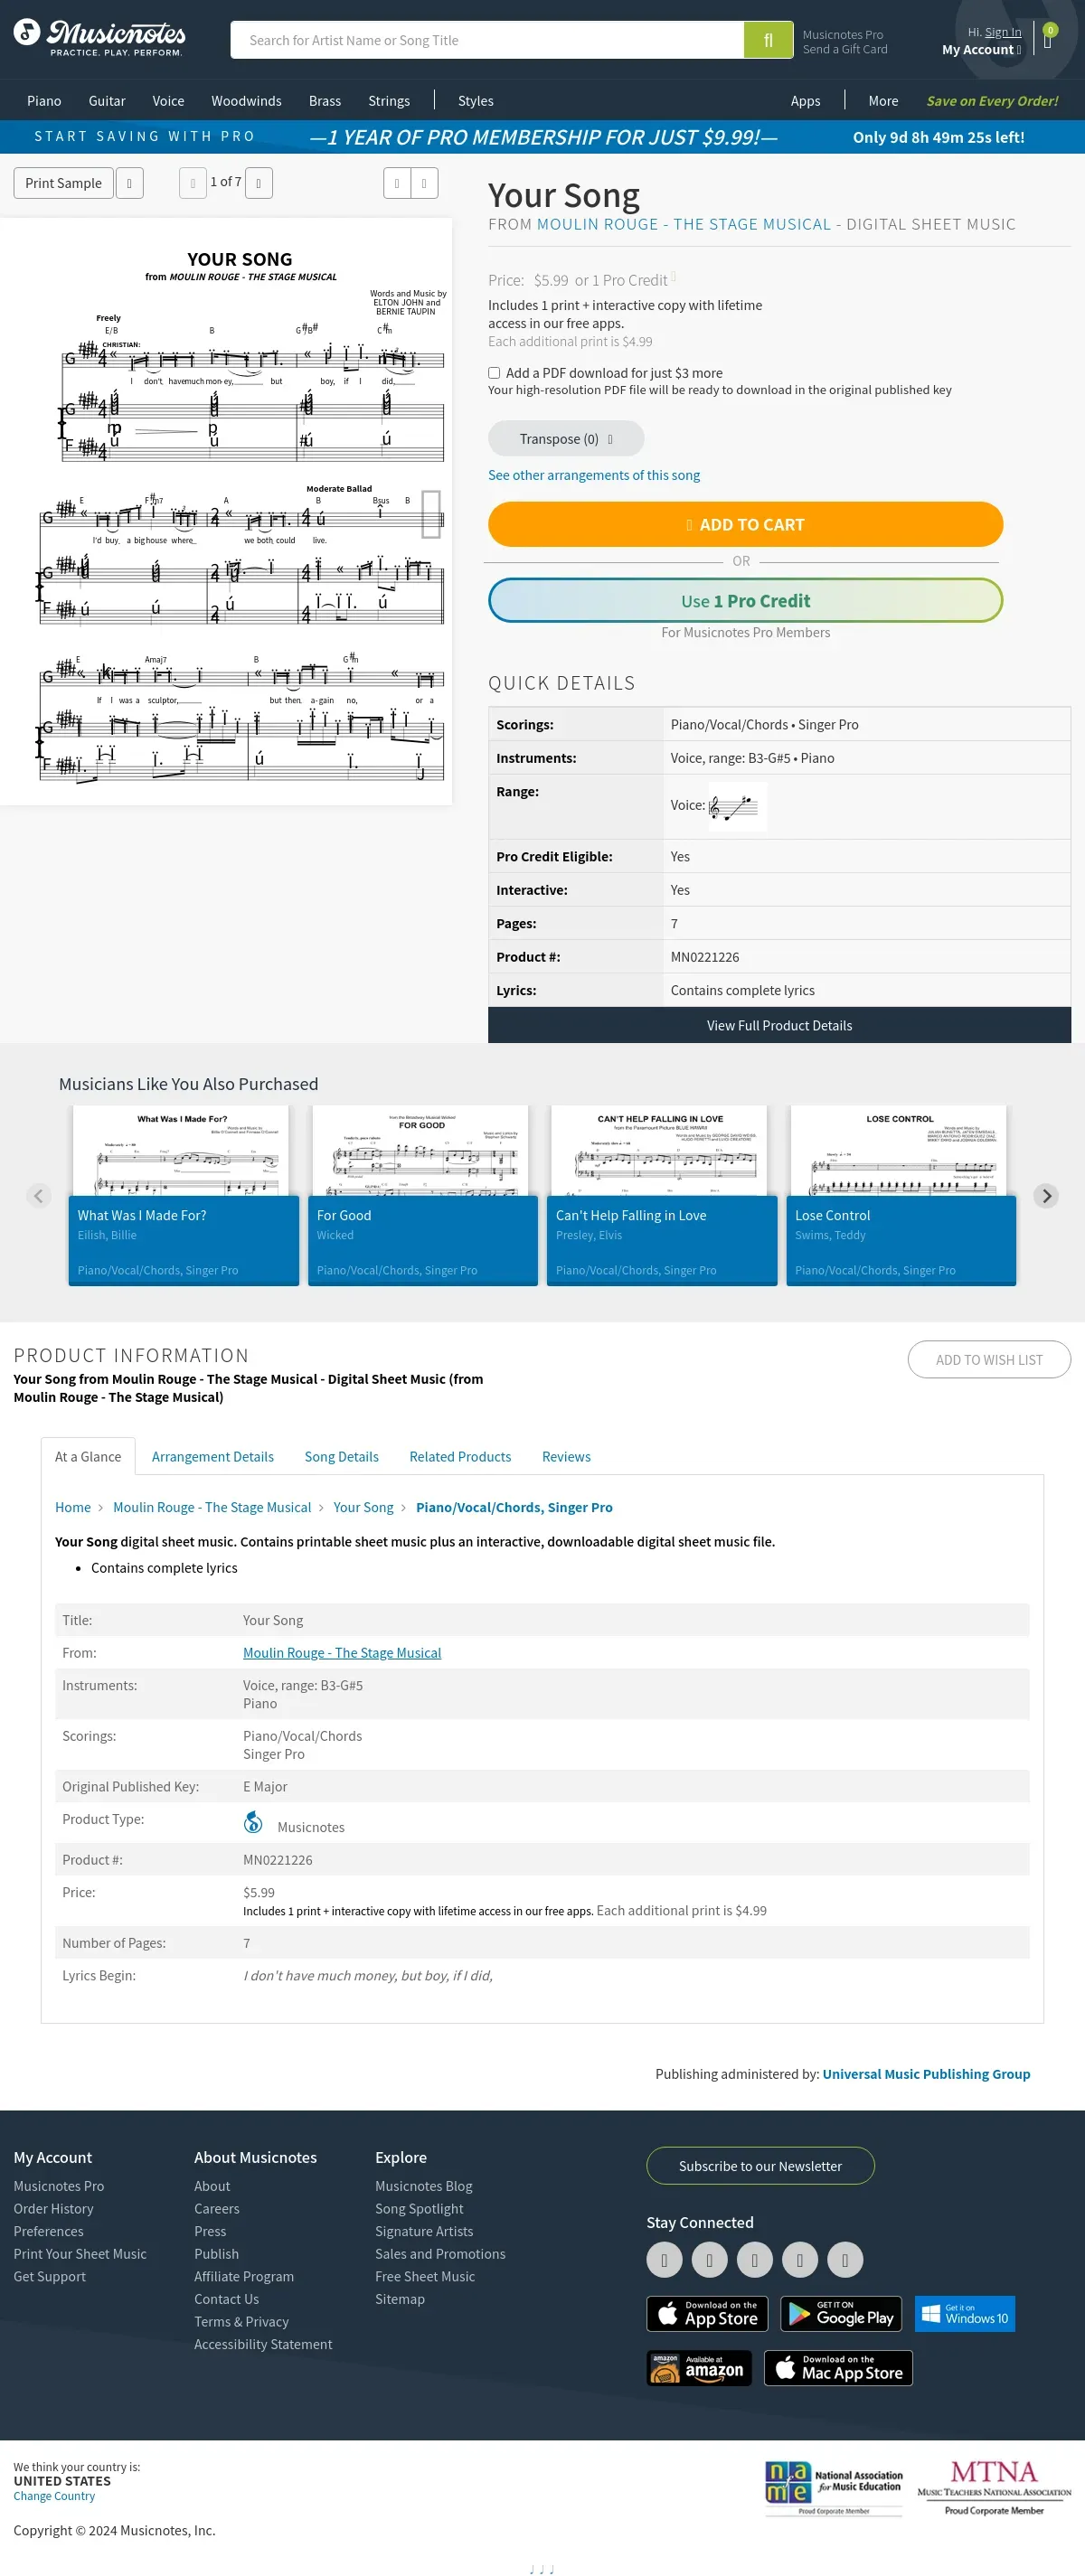The image size is (1085, 2576).
Task: Open the shopping cart icon
Action: [1048, 38]
